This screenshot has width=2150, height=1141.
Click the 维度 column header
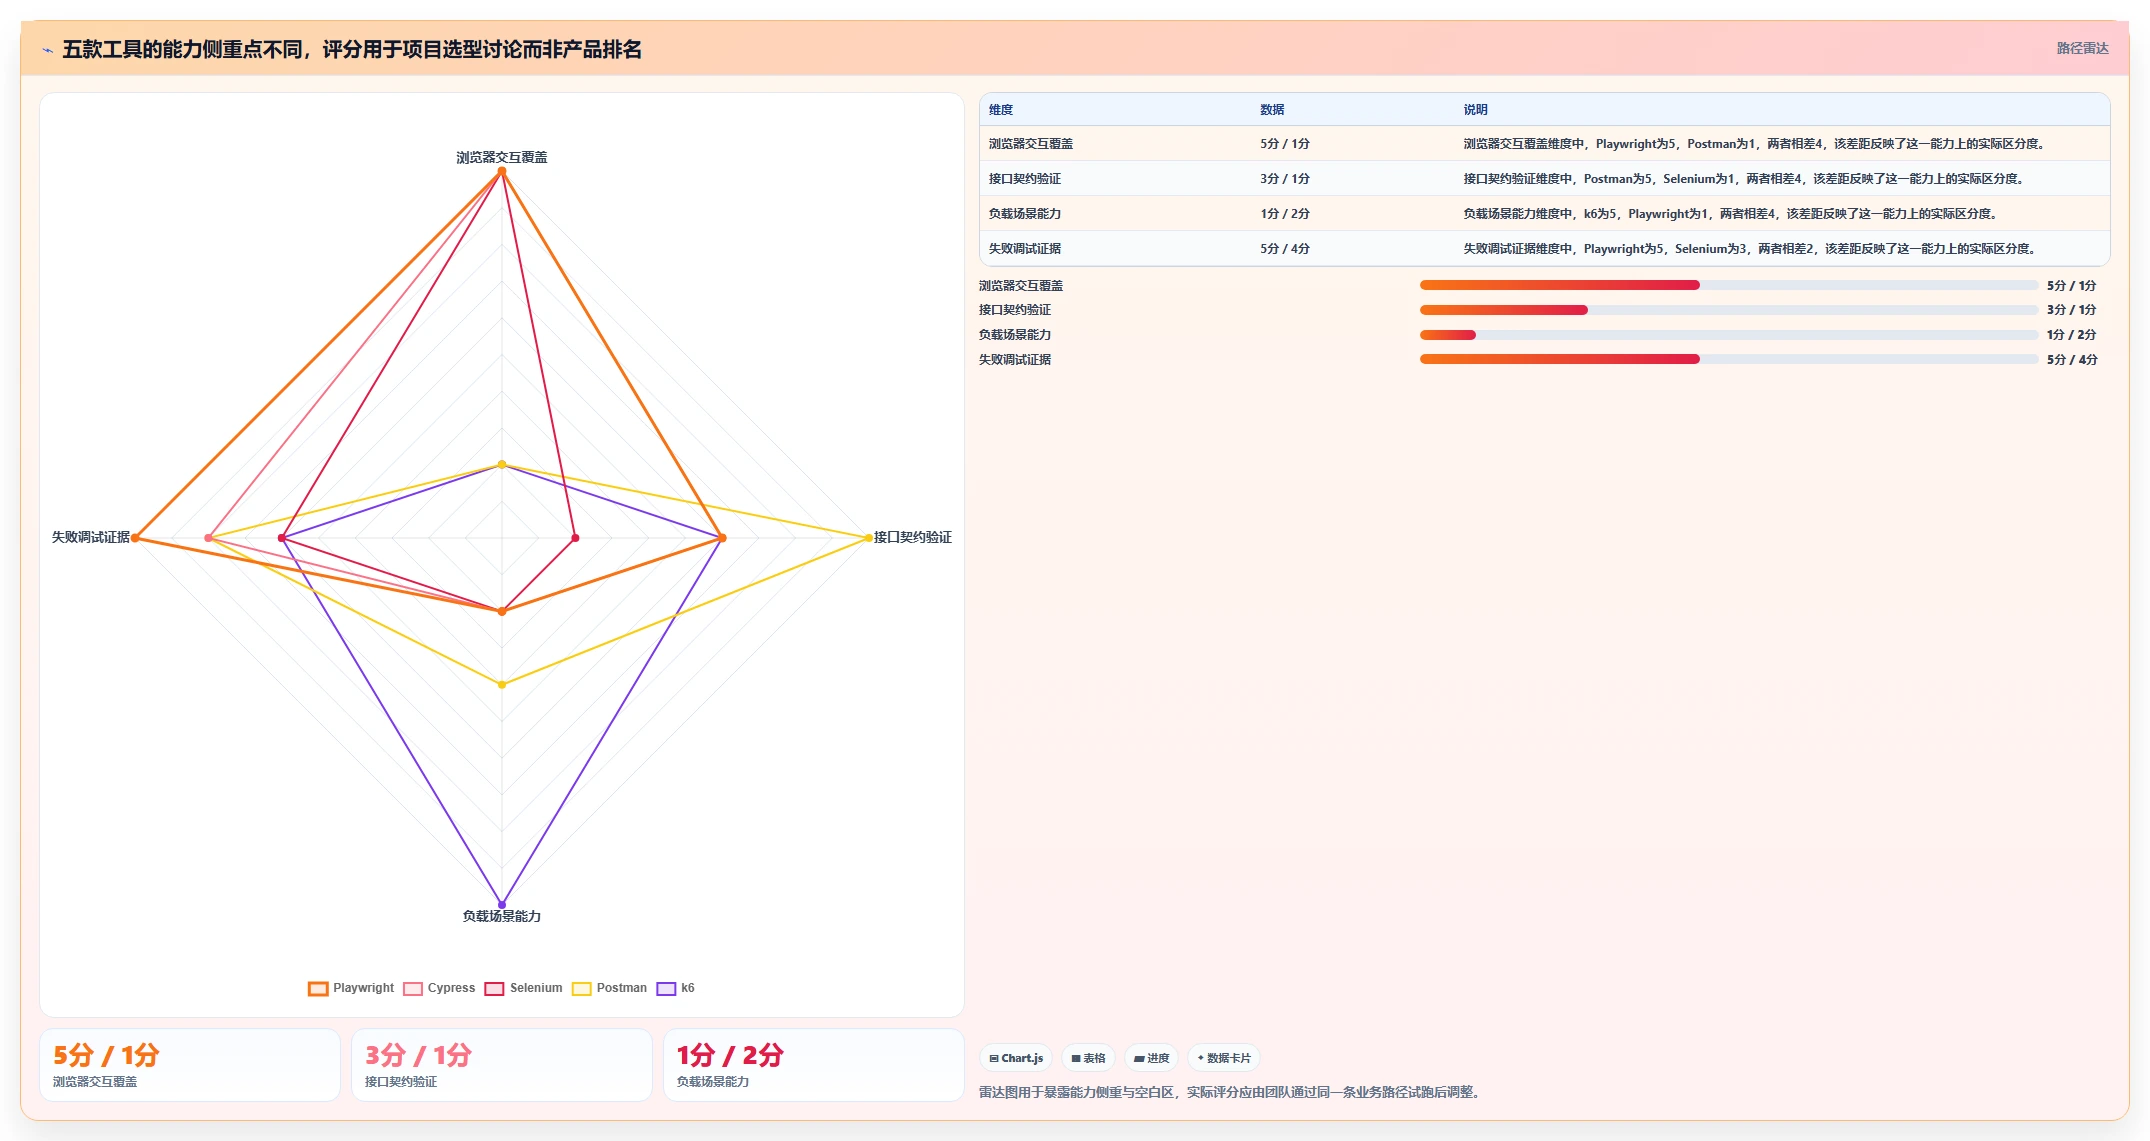point(1001,110)
